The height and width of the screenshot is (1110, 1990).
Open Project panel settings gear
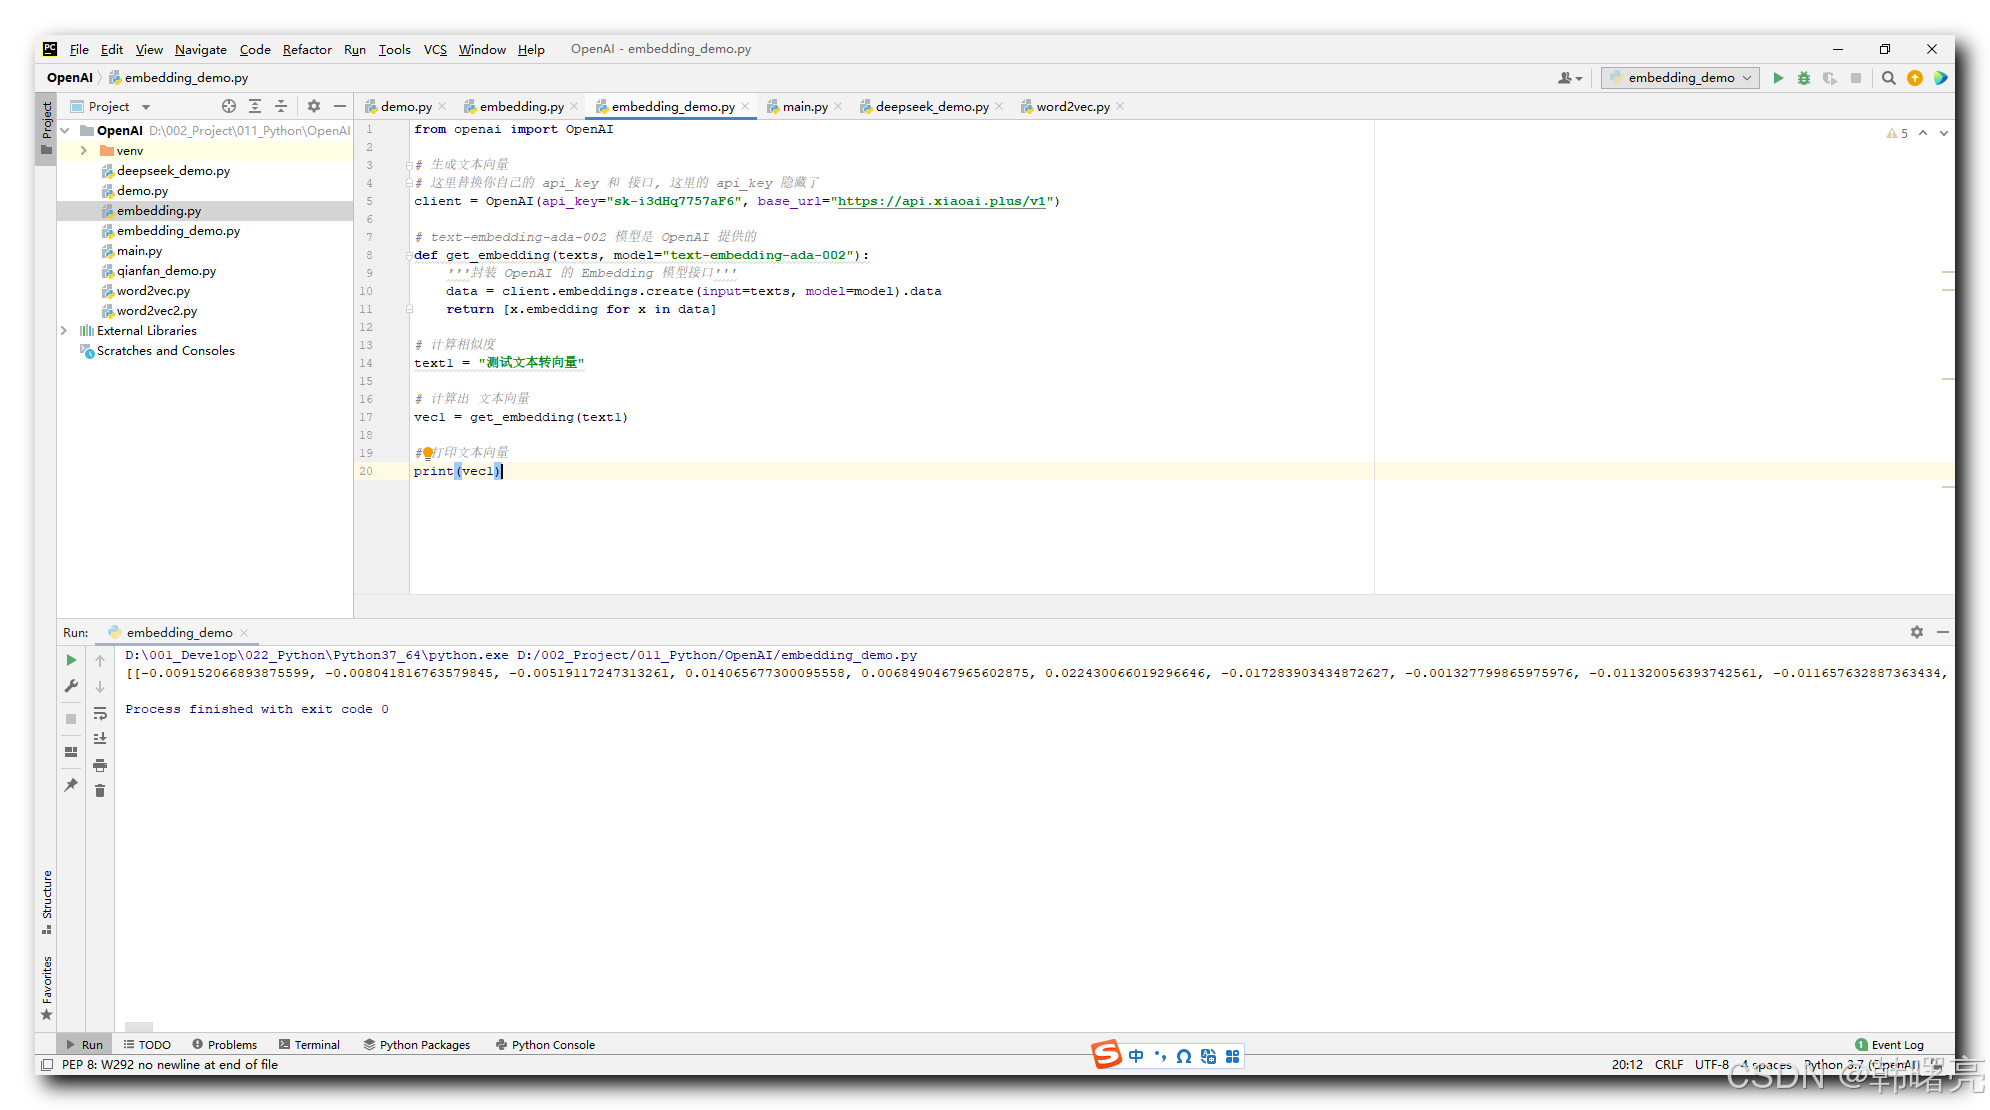point(314,106)
